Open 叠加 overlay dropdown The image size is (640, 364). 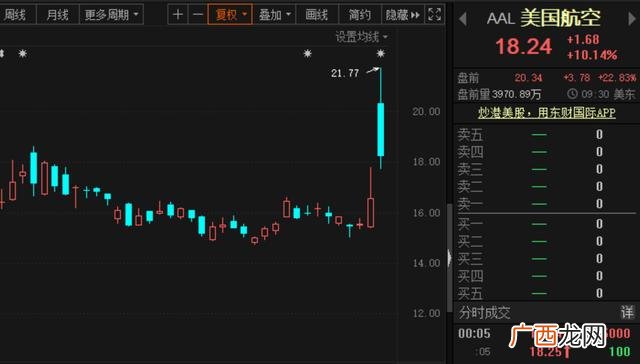coord(274,15)
